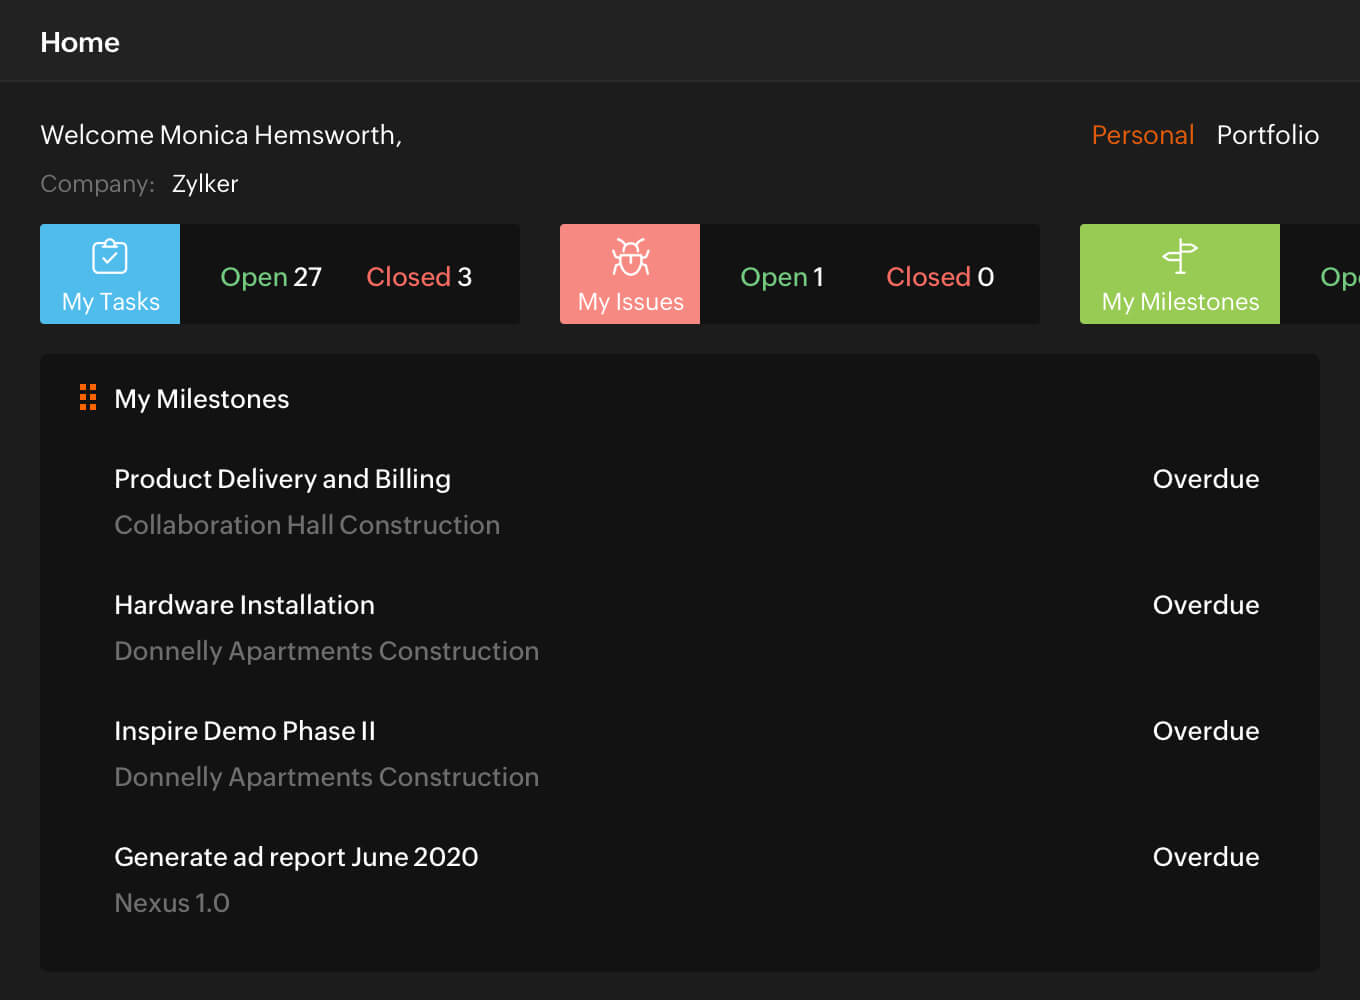Switch to the Portfolio view tab
Image resolution: width=1360 pixels, height=1000 pixels.
click(1267, 135)
